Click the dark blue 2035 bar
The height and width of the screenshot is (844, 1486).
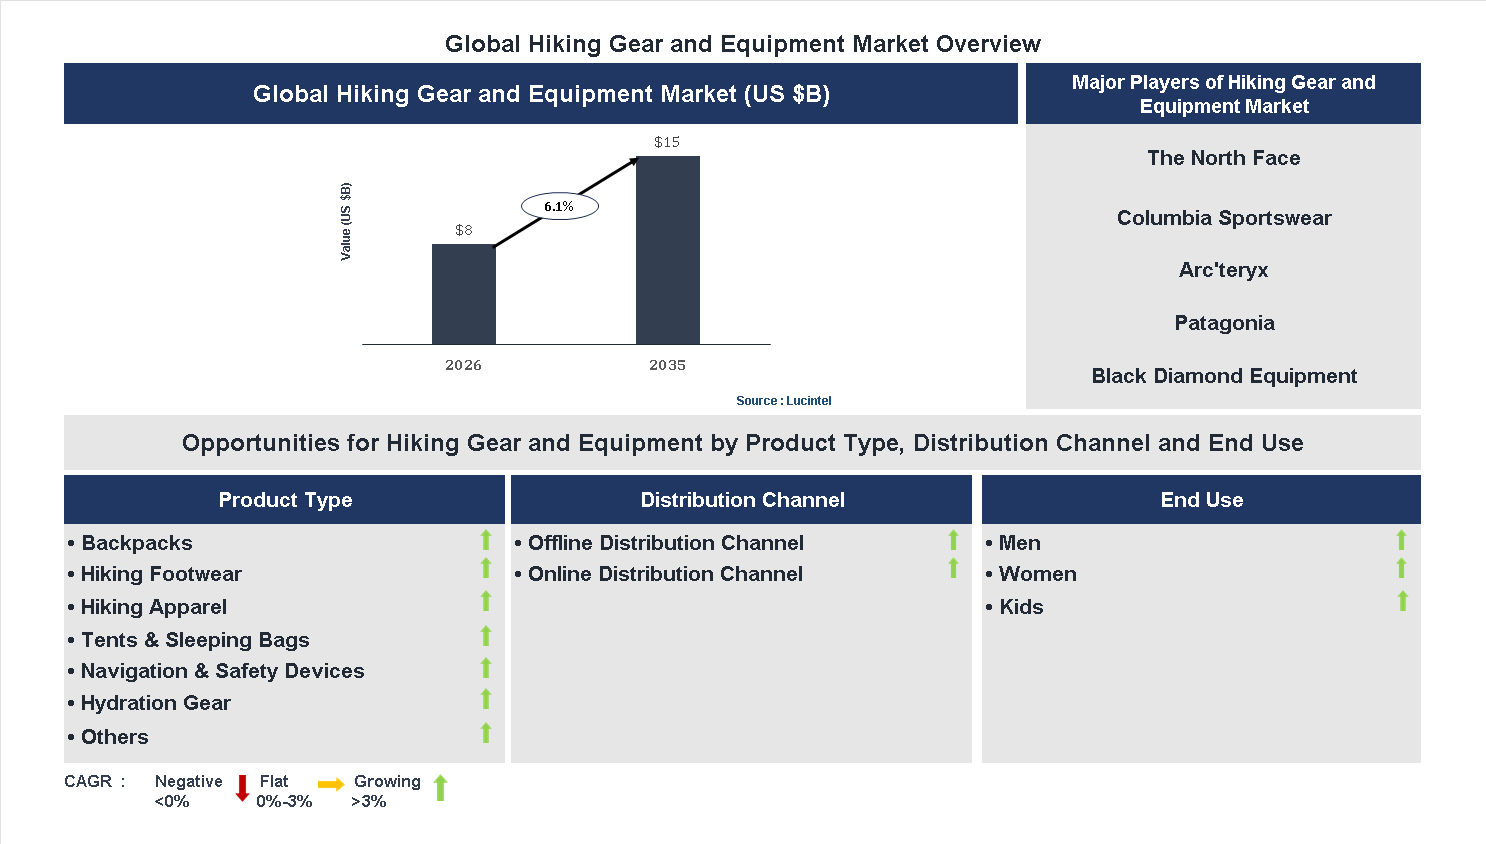667,250
